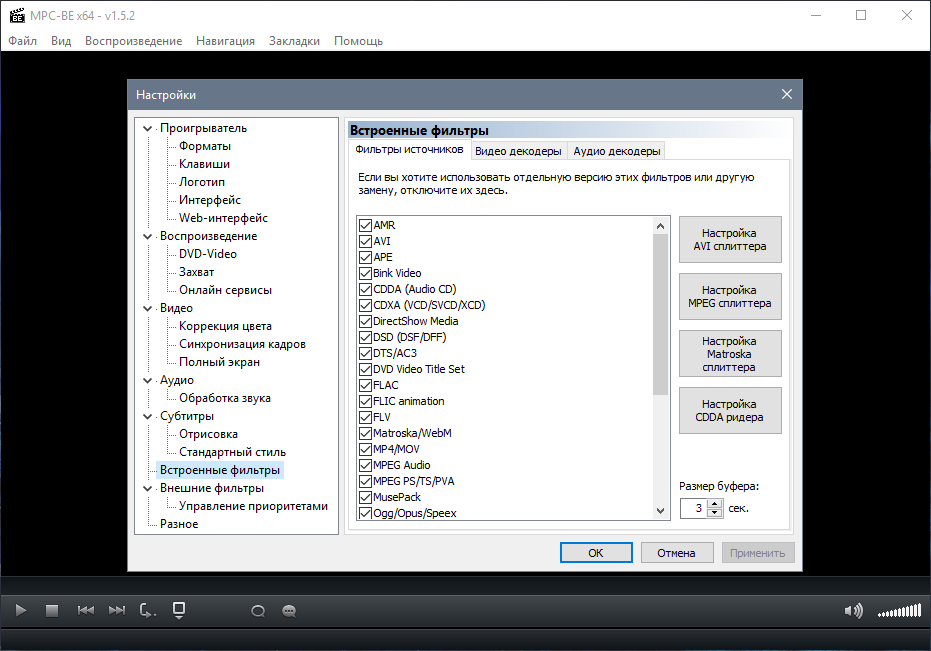Toggle the FLAC filter checkbox
931x651 pixels.
[365, 385]
